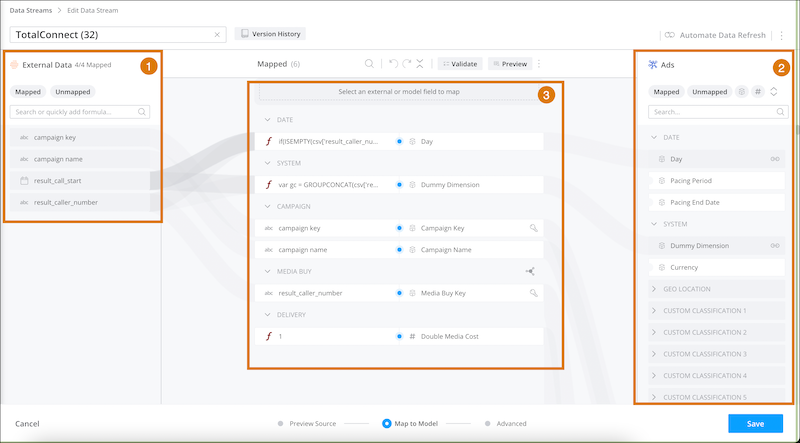This screenshot has height=443, width=800.
Task: Save the data stream
Action: click(756, 424)
